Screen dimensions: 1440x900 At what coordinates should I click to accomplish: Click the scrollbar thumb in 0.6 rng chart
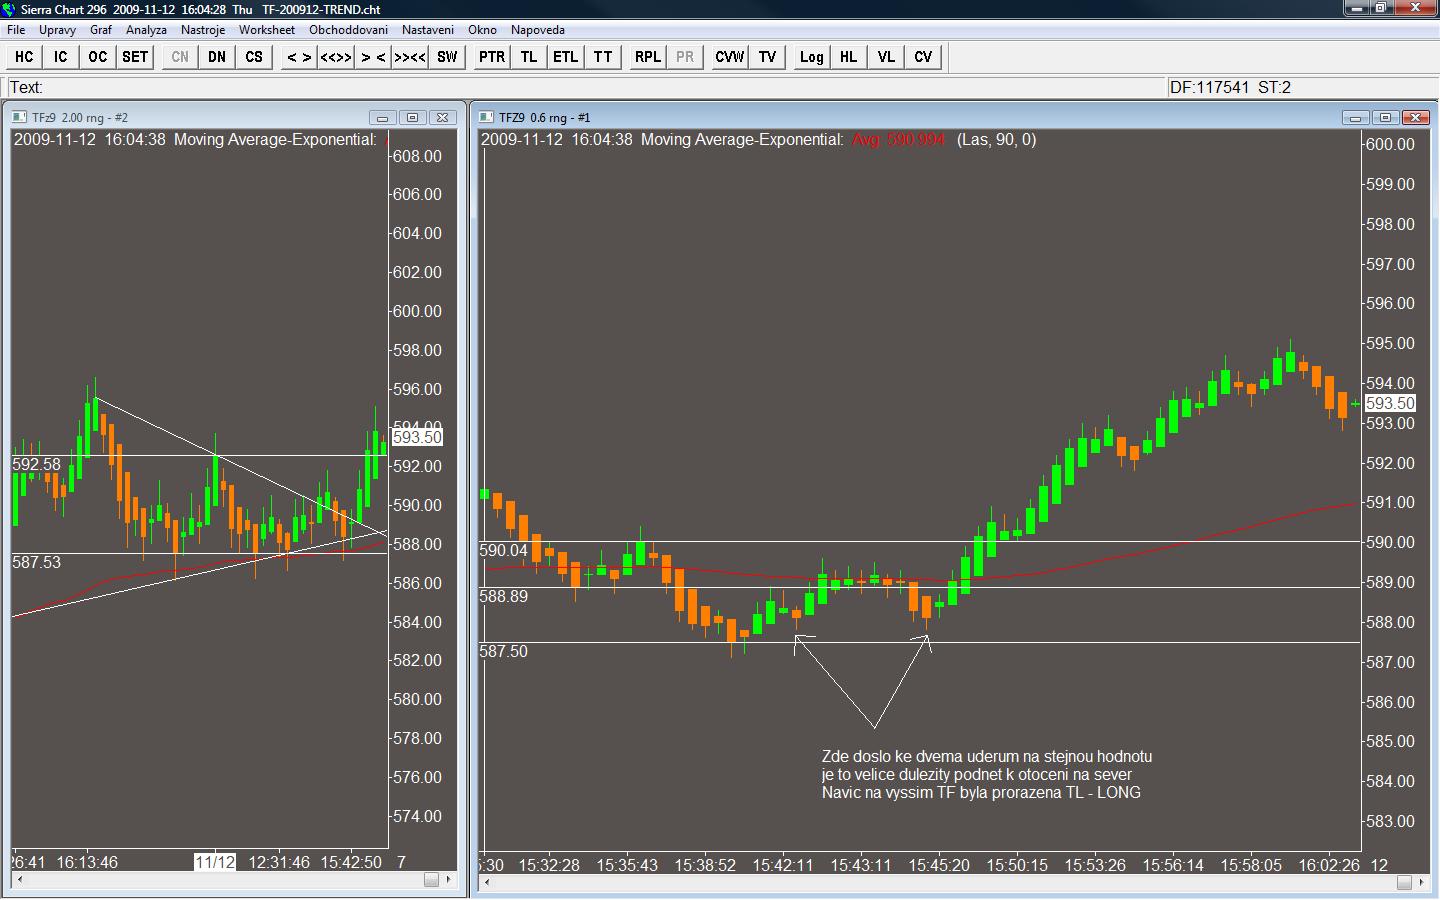pos(1403,882)
